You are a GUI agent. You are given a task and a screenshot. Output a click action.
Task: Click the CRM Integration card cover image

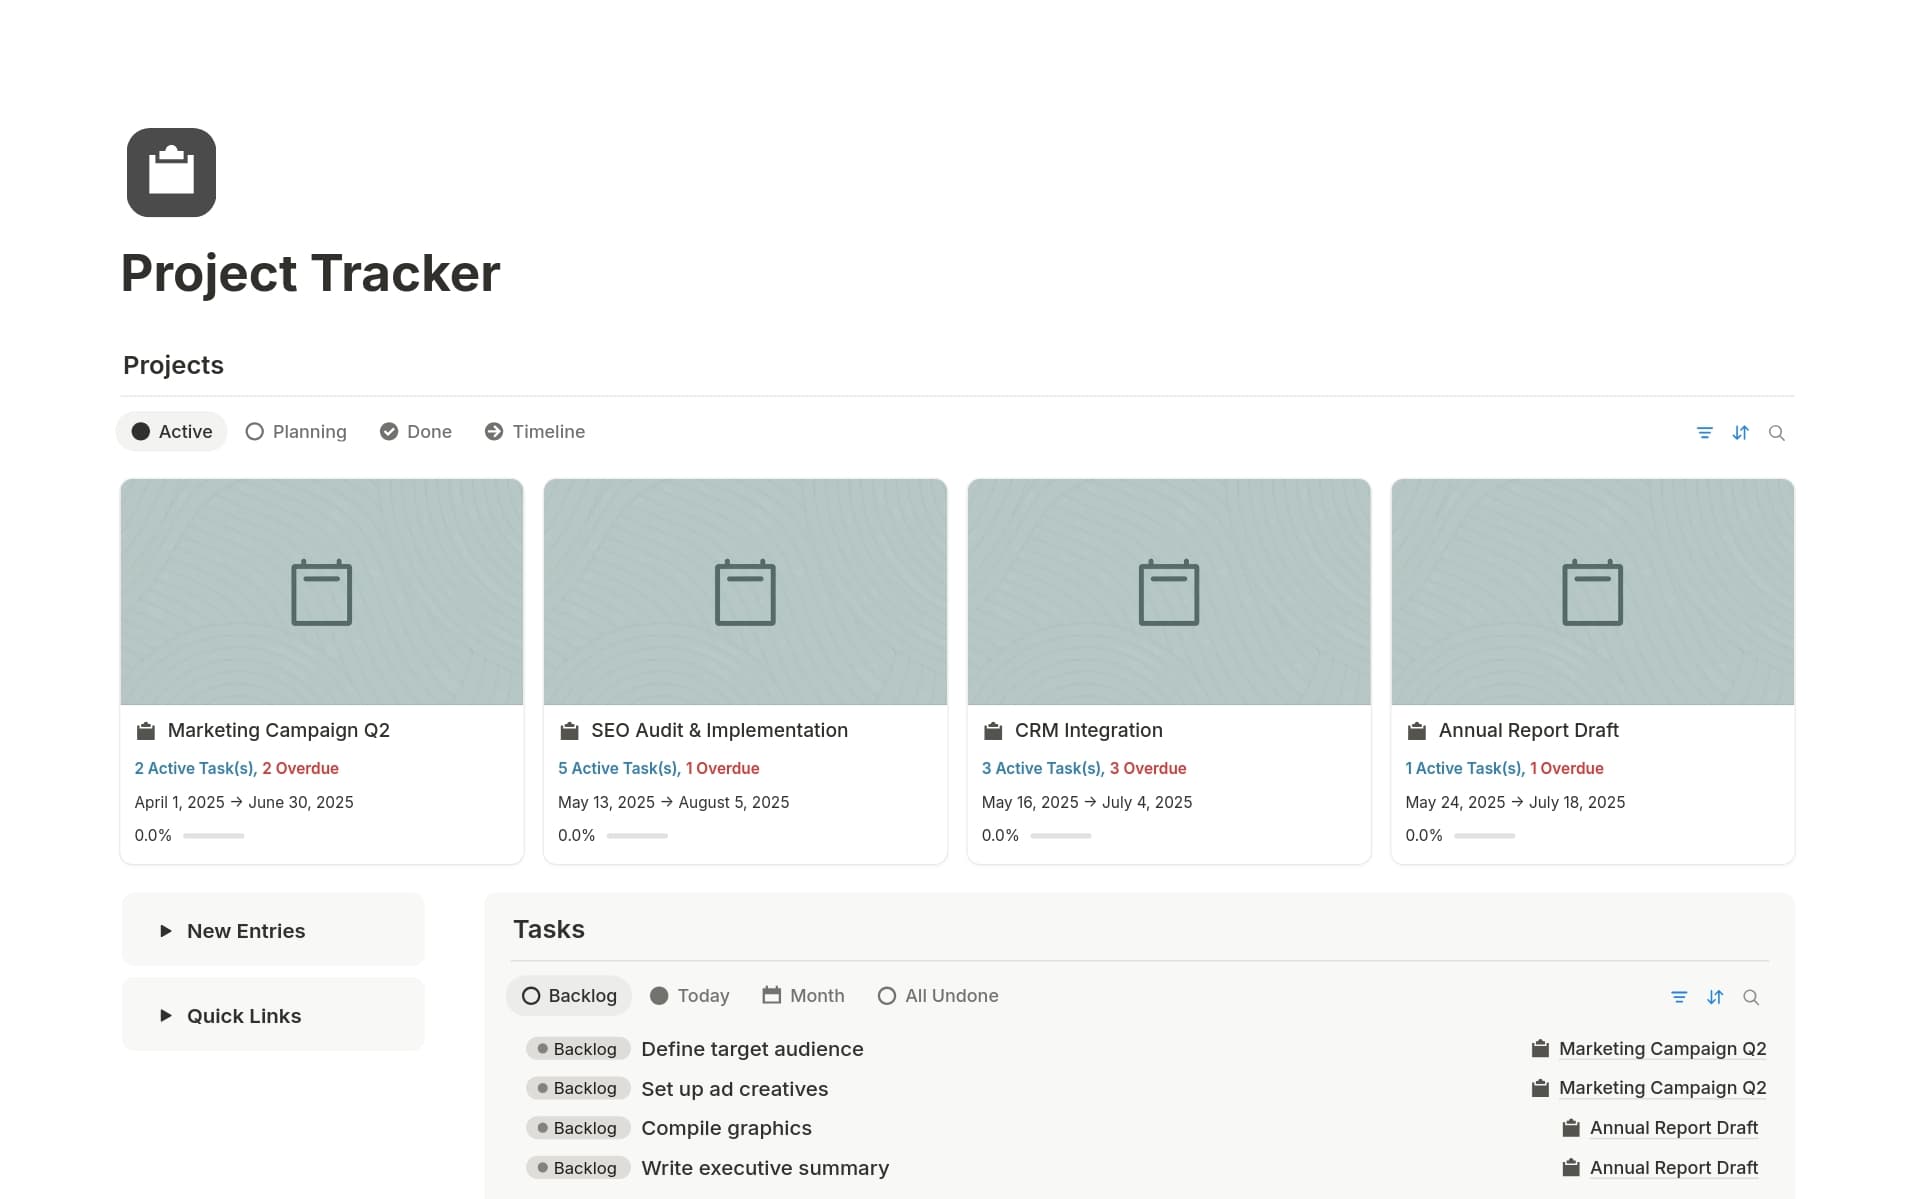pos(1168,592)
